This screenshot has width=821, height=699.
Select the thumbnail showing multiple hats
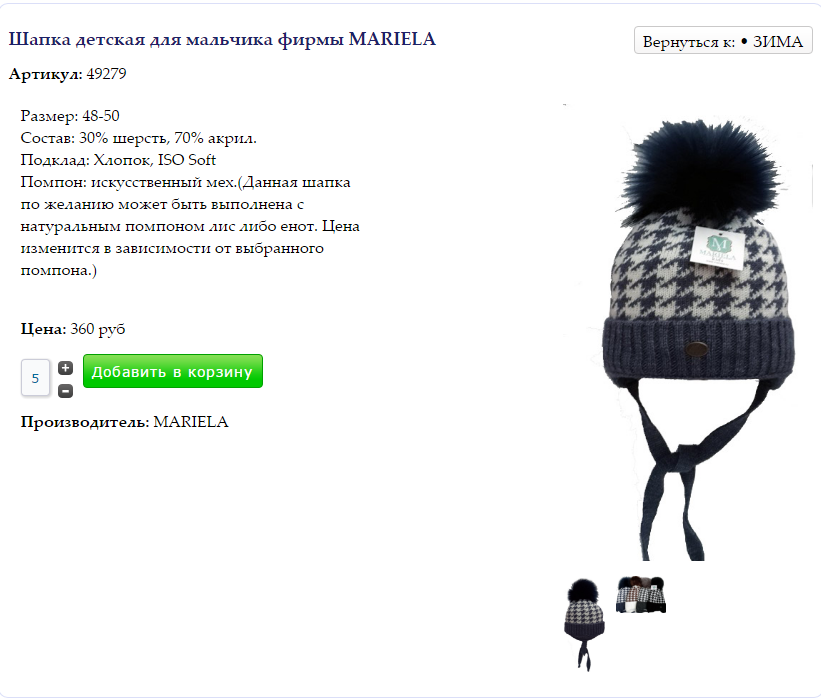[641, 595]
